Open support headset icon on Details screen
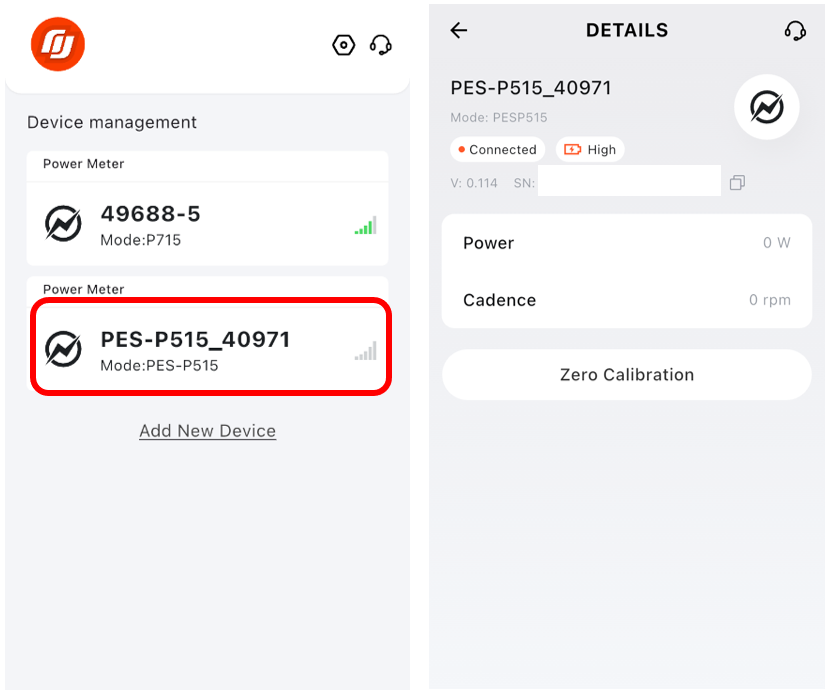Screen dimensions: 831x697 [795, 31]
